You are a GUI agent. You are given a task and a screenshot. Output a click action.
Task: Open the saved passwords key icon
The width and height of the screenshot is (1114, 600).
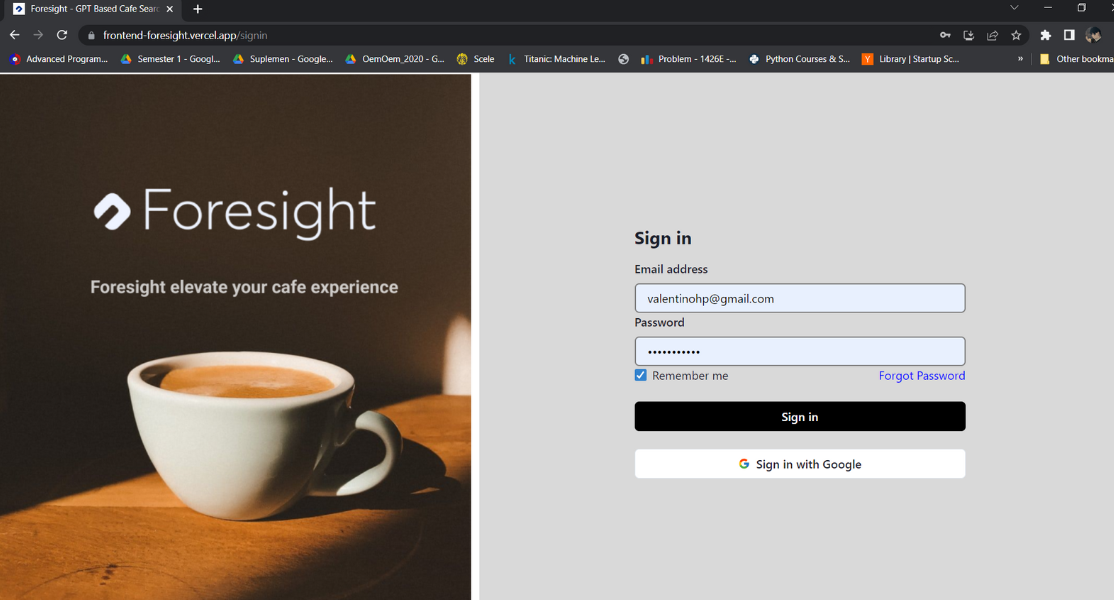tap(945, 35)
